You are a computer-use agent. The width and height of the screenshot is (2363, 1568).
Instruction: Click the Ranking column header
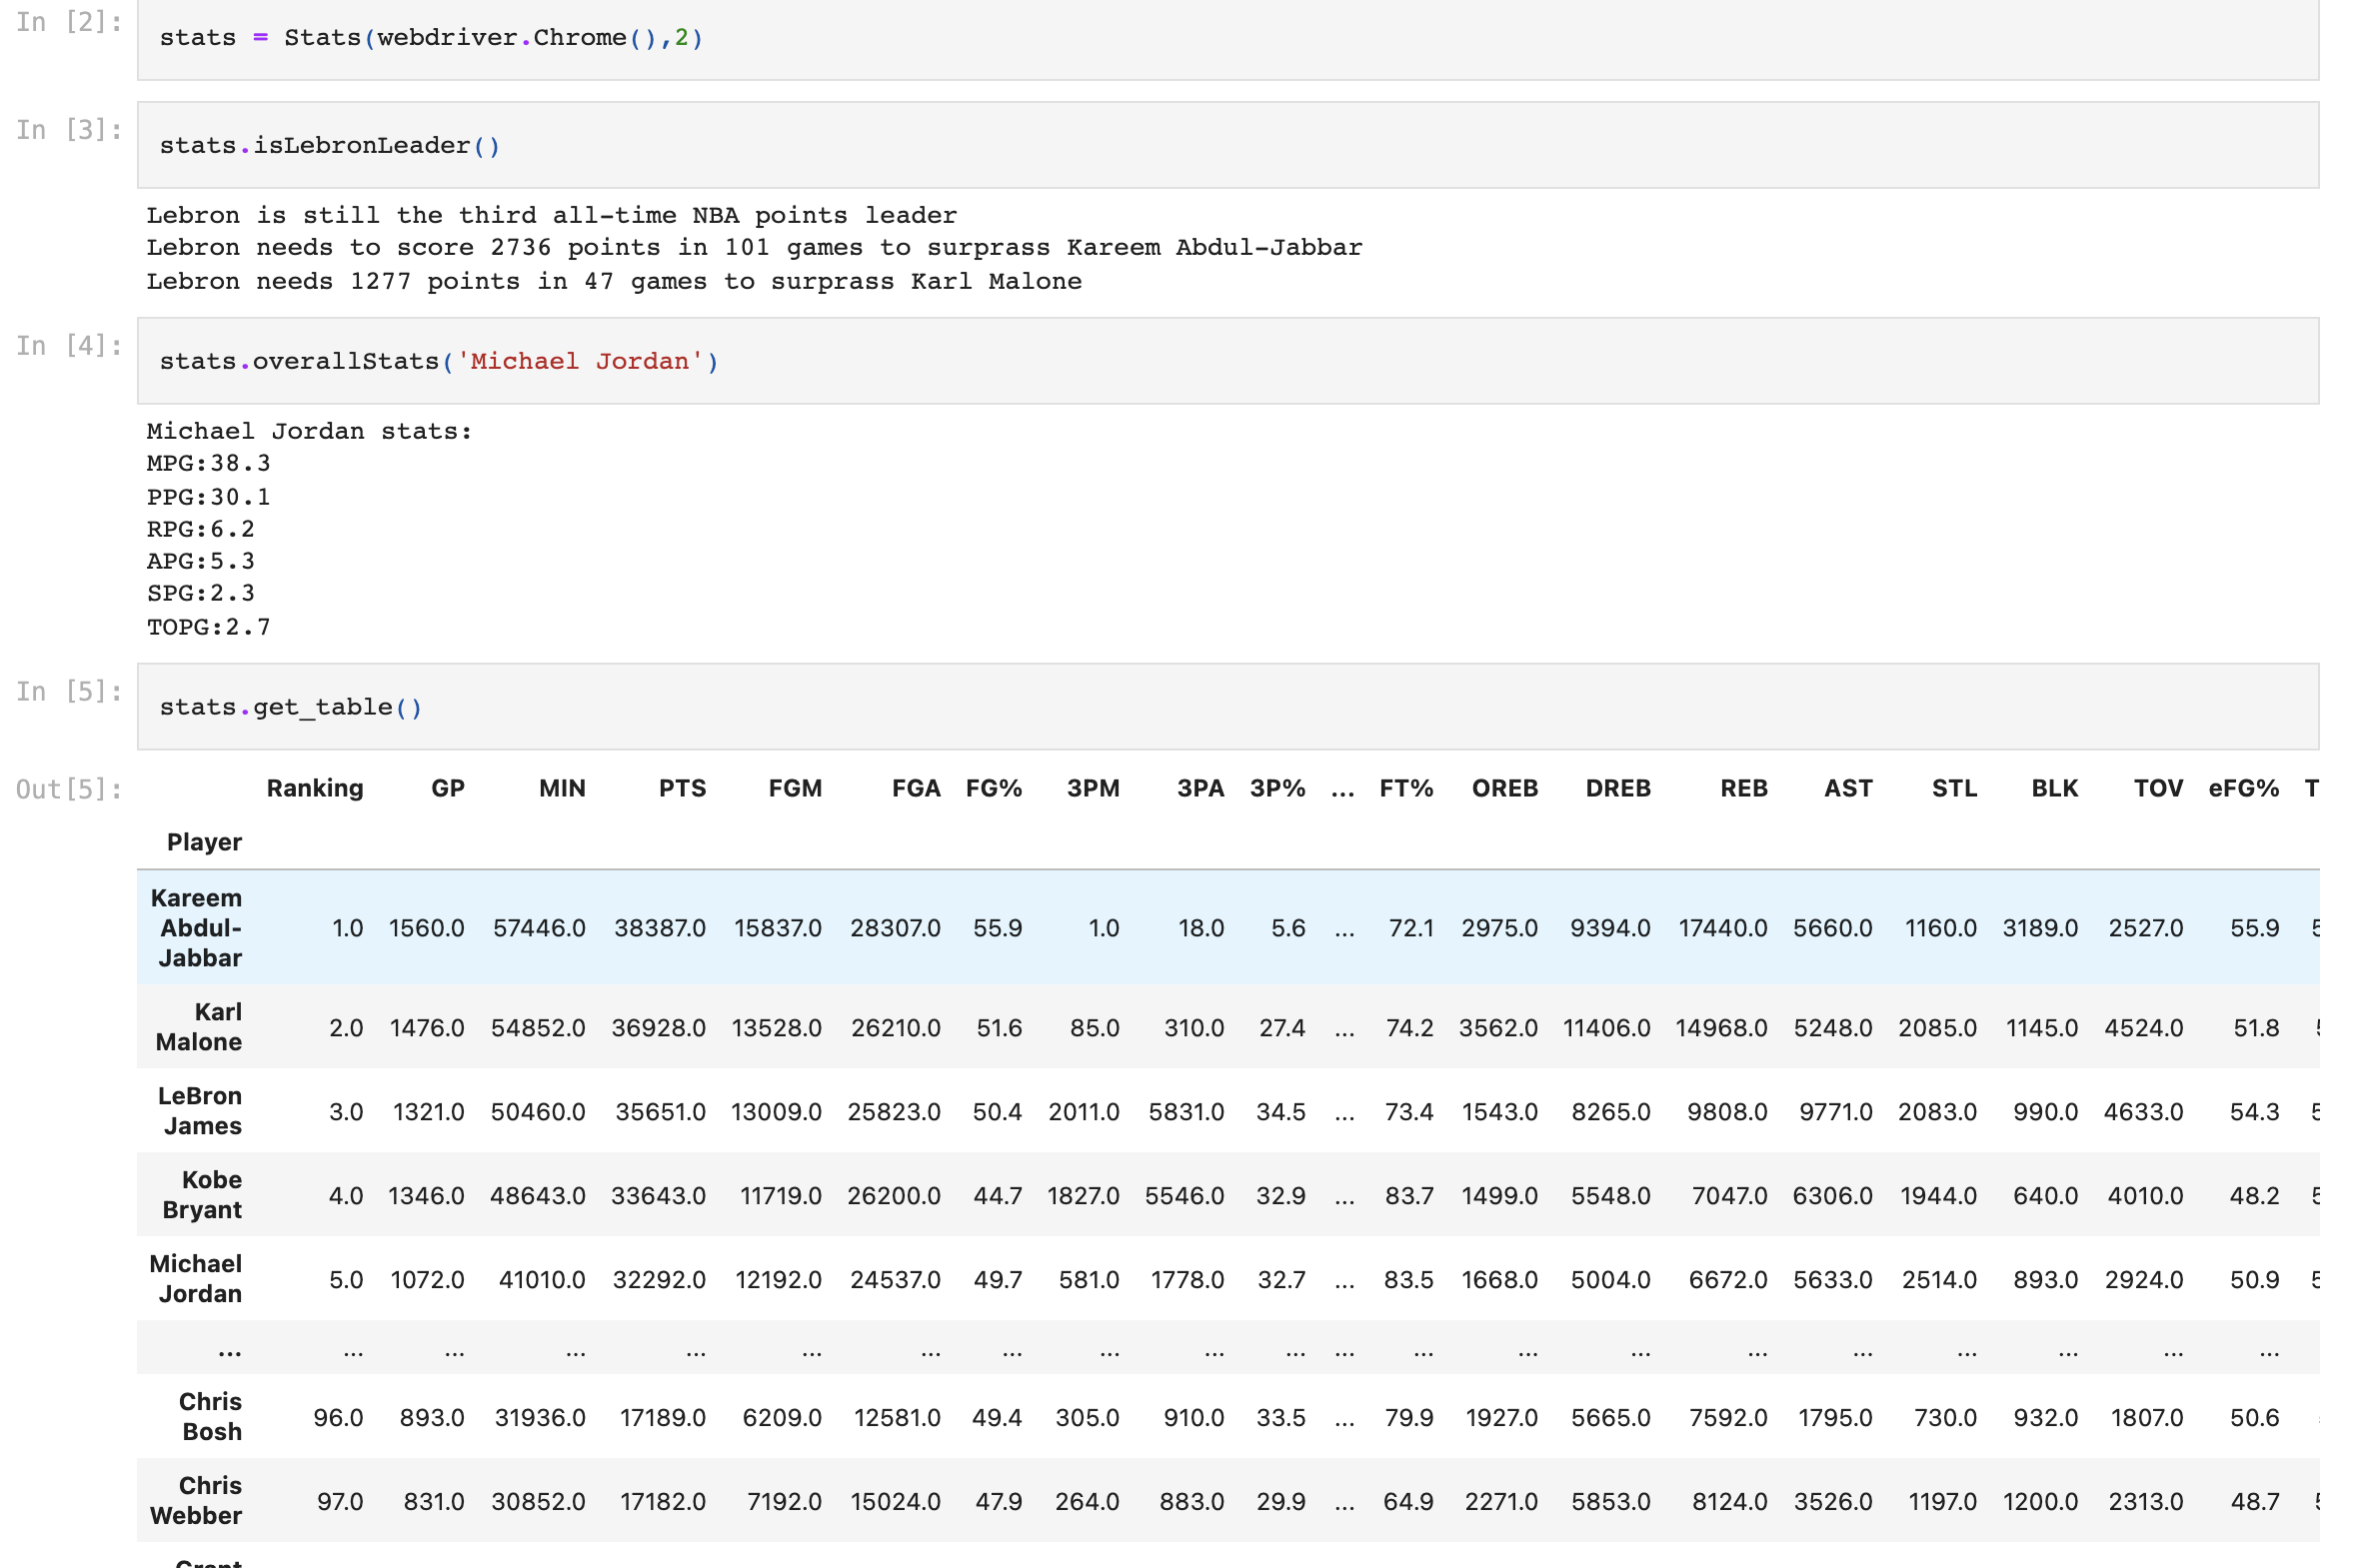pos(315,788)
